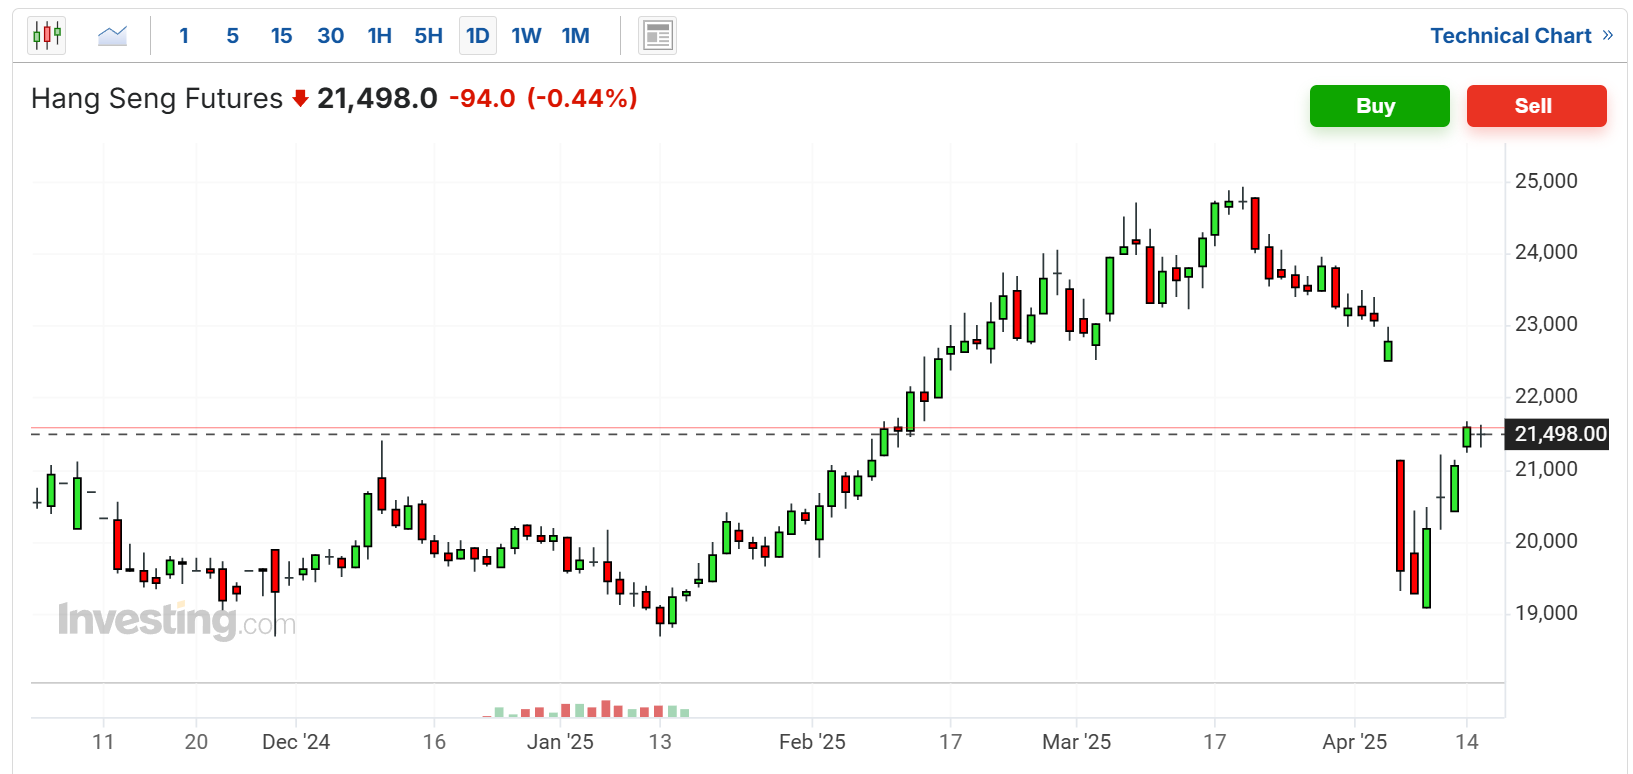This screenshot has width=1633, height=774.
Task: Click the Technical Chart double-chevron arrow
Action: pos(1608,36)
